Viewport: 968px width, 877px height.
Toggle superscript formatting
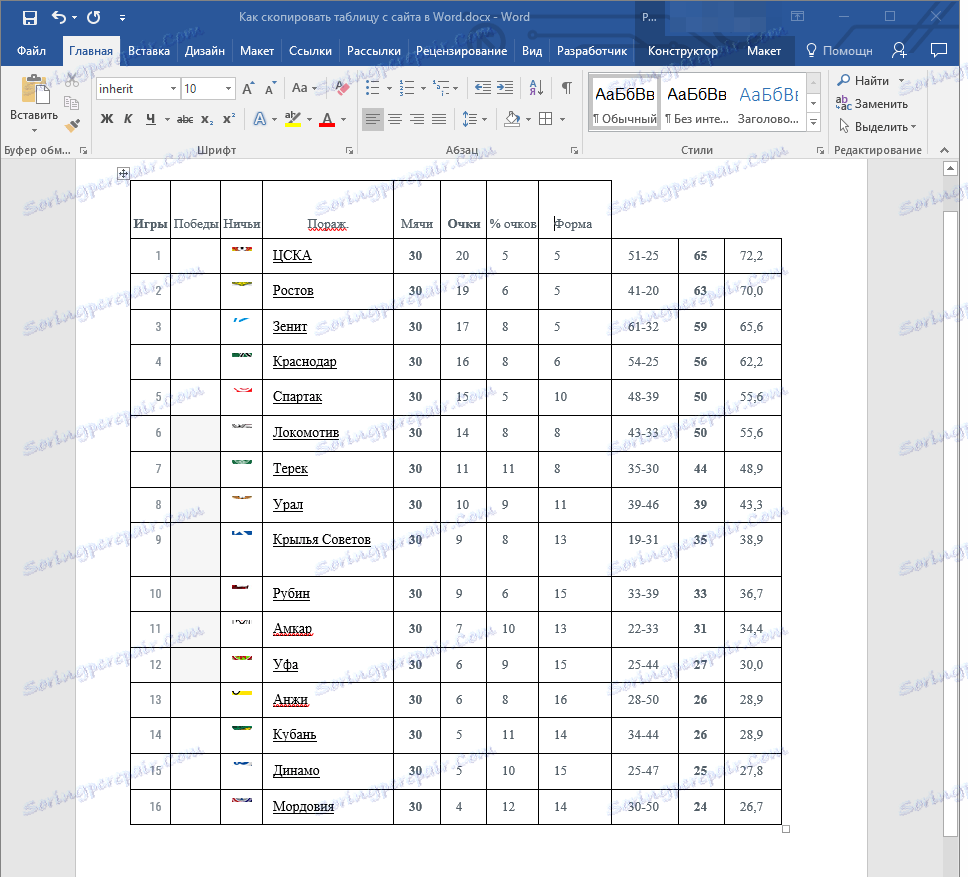coord(229,119)
